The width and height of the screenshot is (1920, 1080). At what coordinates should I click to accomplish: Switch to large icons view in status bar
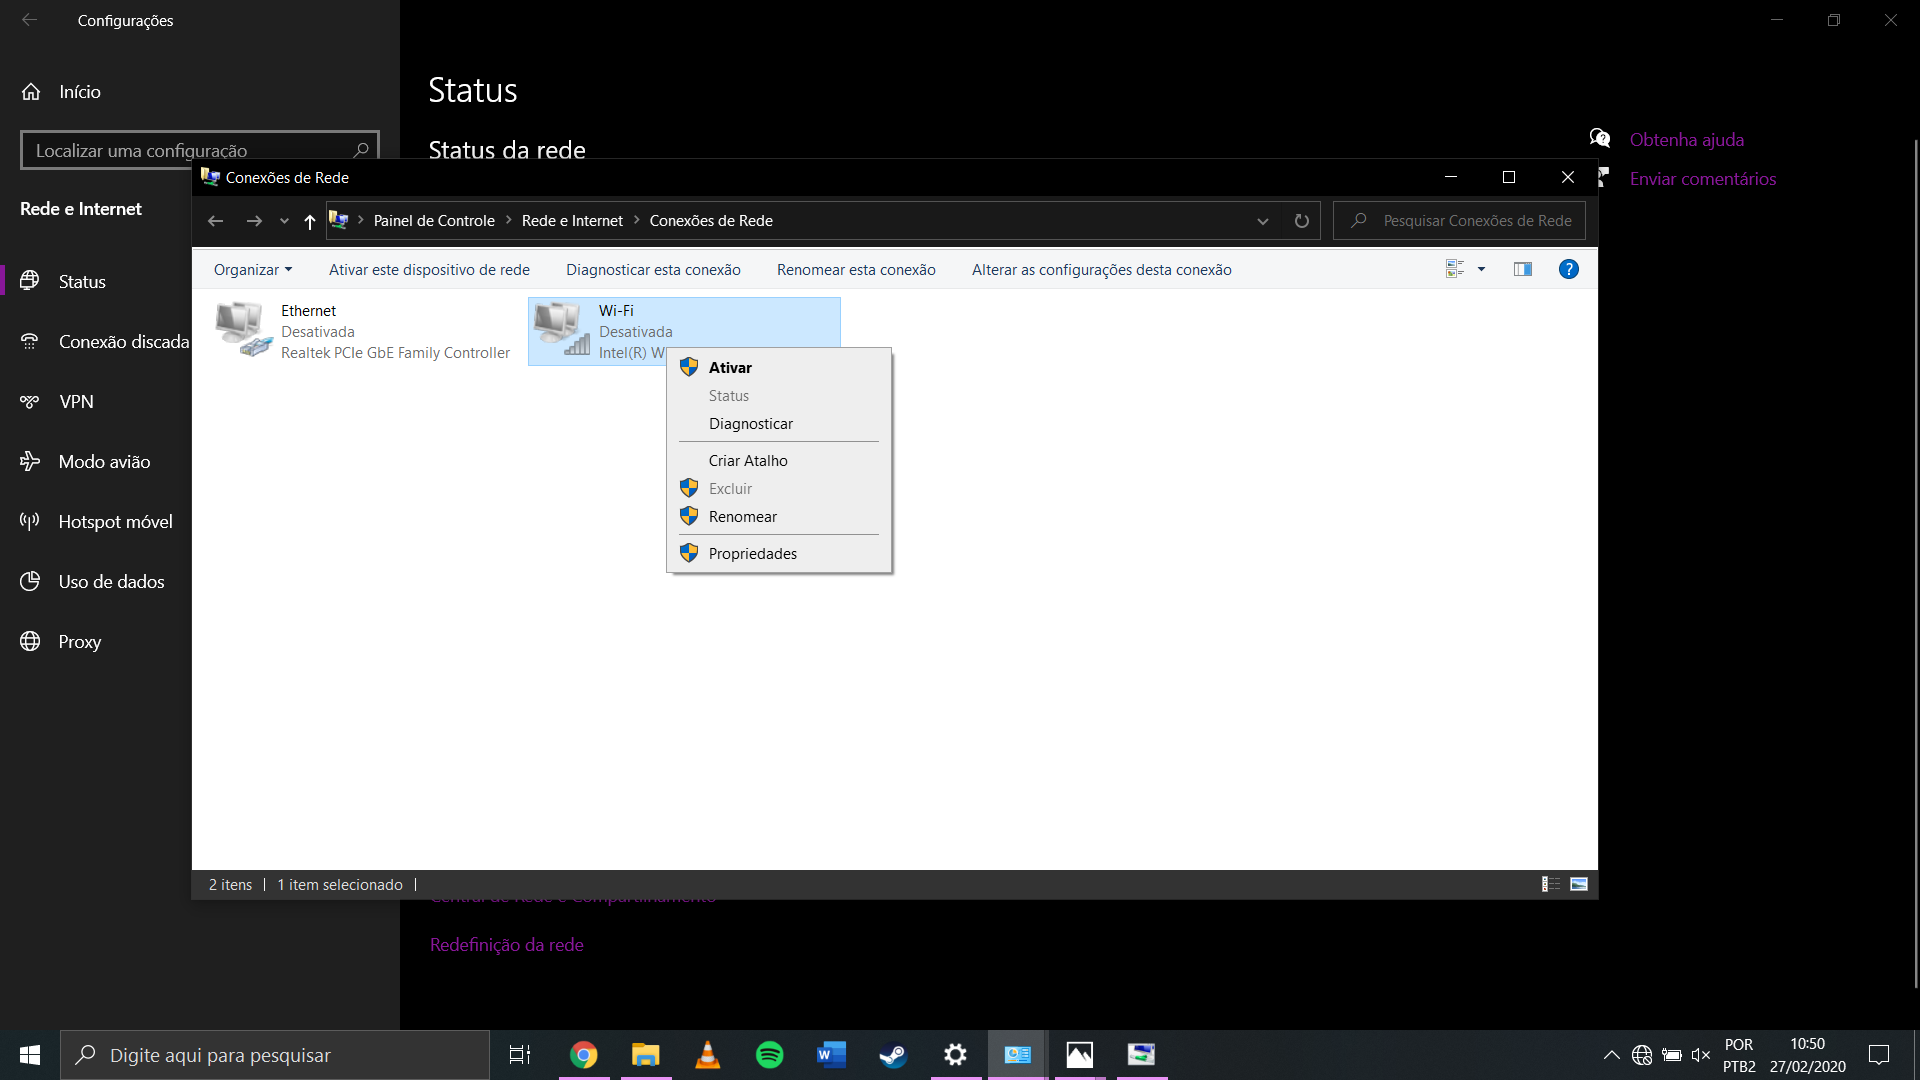(x=1579, y=884)
